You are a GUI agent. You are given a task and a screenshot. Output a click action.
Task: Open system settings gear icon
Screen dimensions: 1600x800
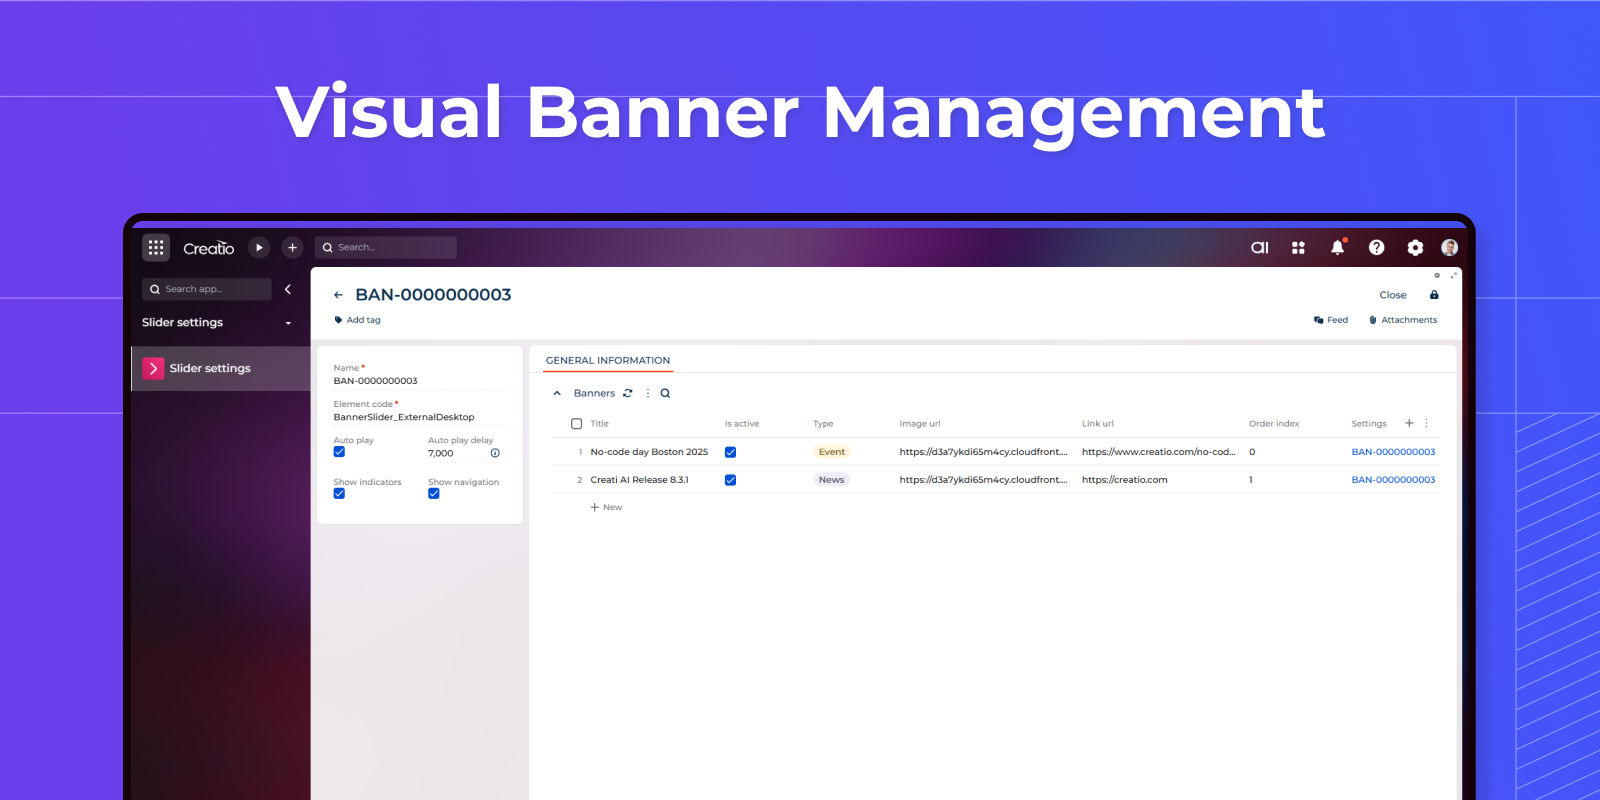pos(1415,247)
